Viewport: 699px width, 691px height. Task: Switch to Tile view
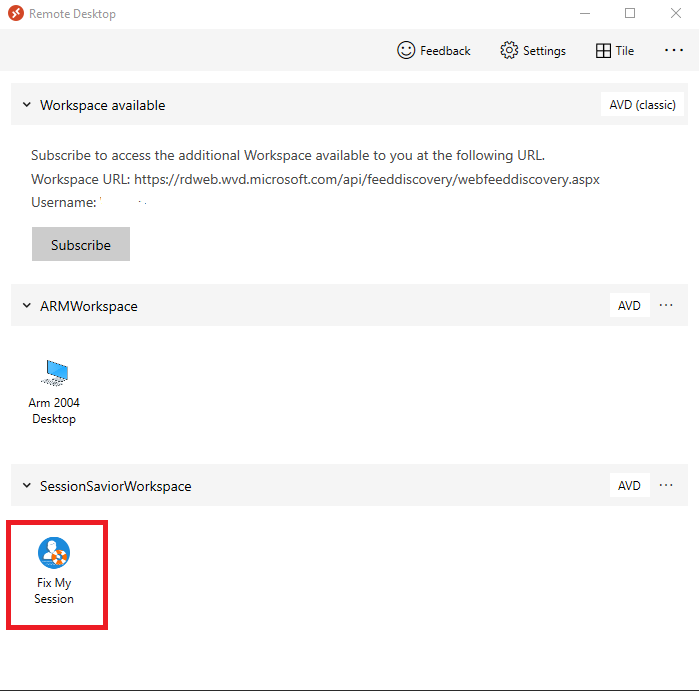614,51
